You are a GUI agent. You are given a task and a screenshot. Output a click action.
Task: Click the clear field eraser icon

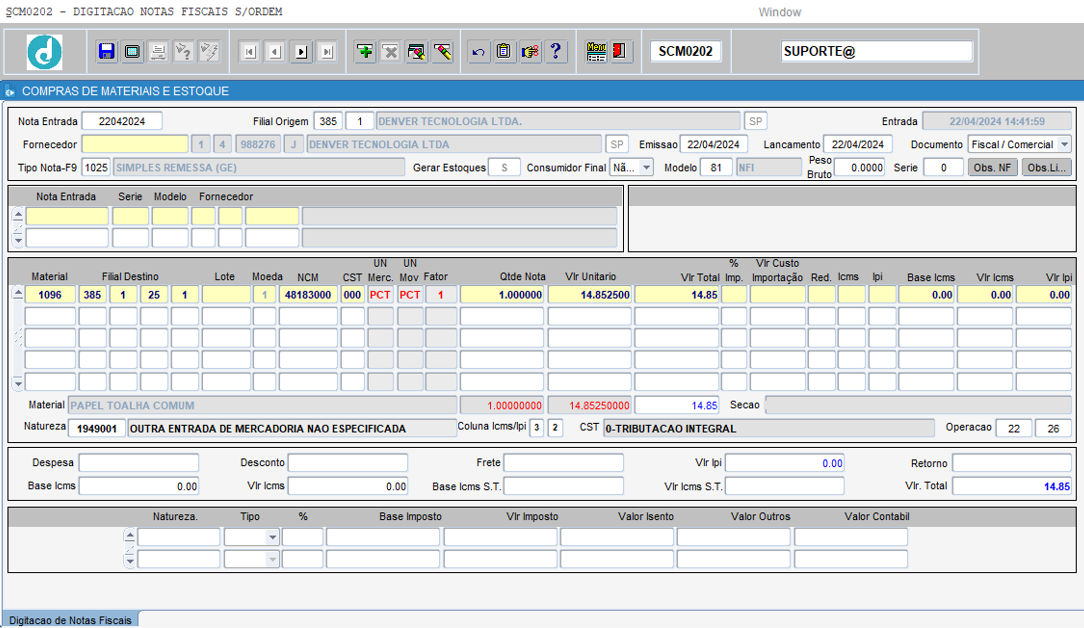point(442,52)
